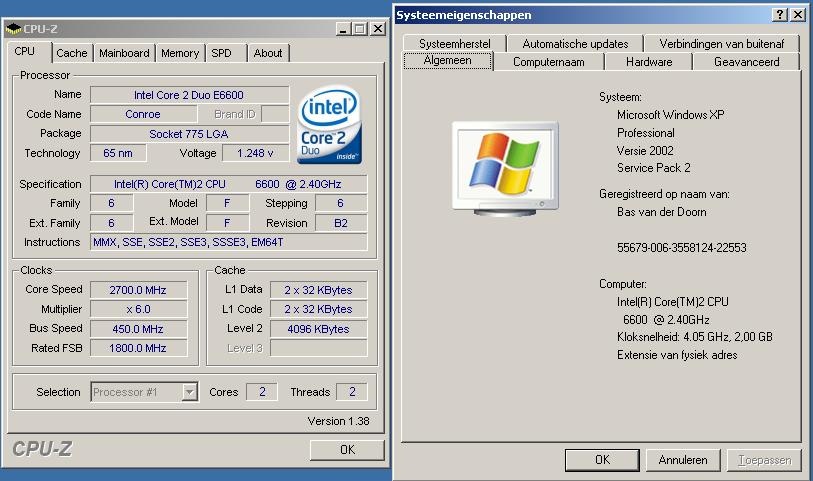
Task: Close the Systeemeigenschappen window
Action: (x=797, y=15)
